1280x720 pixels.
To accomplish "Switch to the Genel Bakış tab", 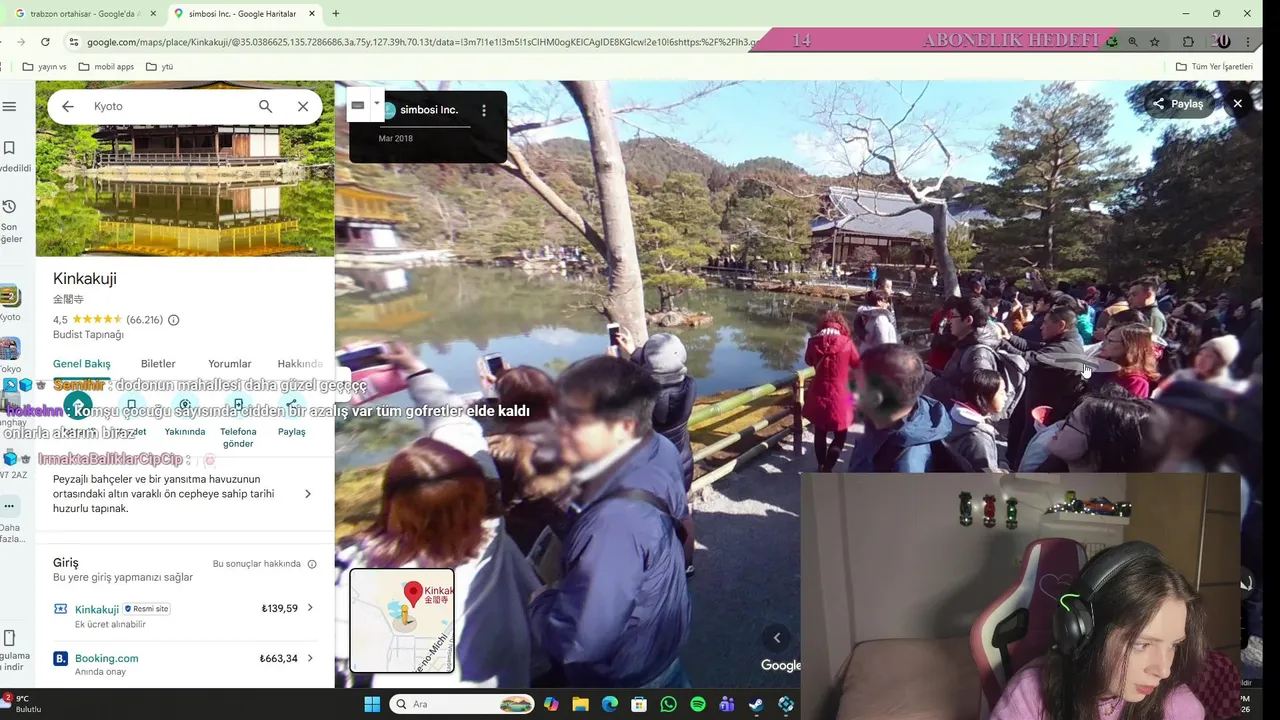I will coord(82,364).
